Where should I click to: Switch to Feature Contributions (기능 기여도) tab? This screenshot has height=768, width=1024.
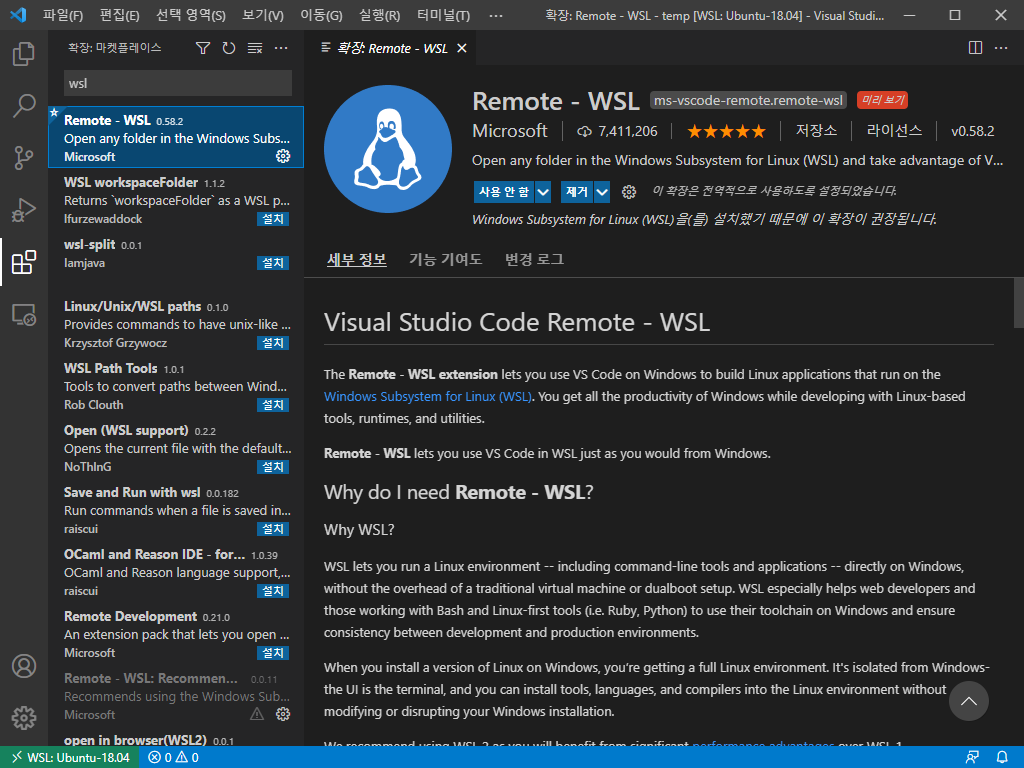[445, 259]
